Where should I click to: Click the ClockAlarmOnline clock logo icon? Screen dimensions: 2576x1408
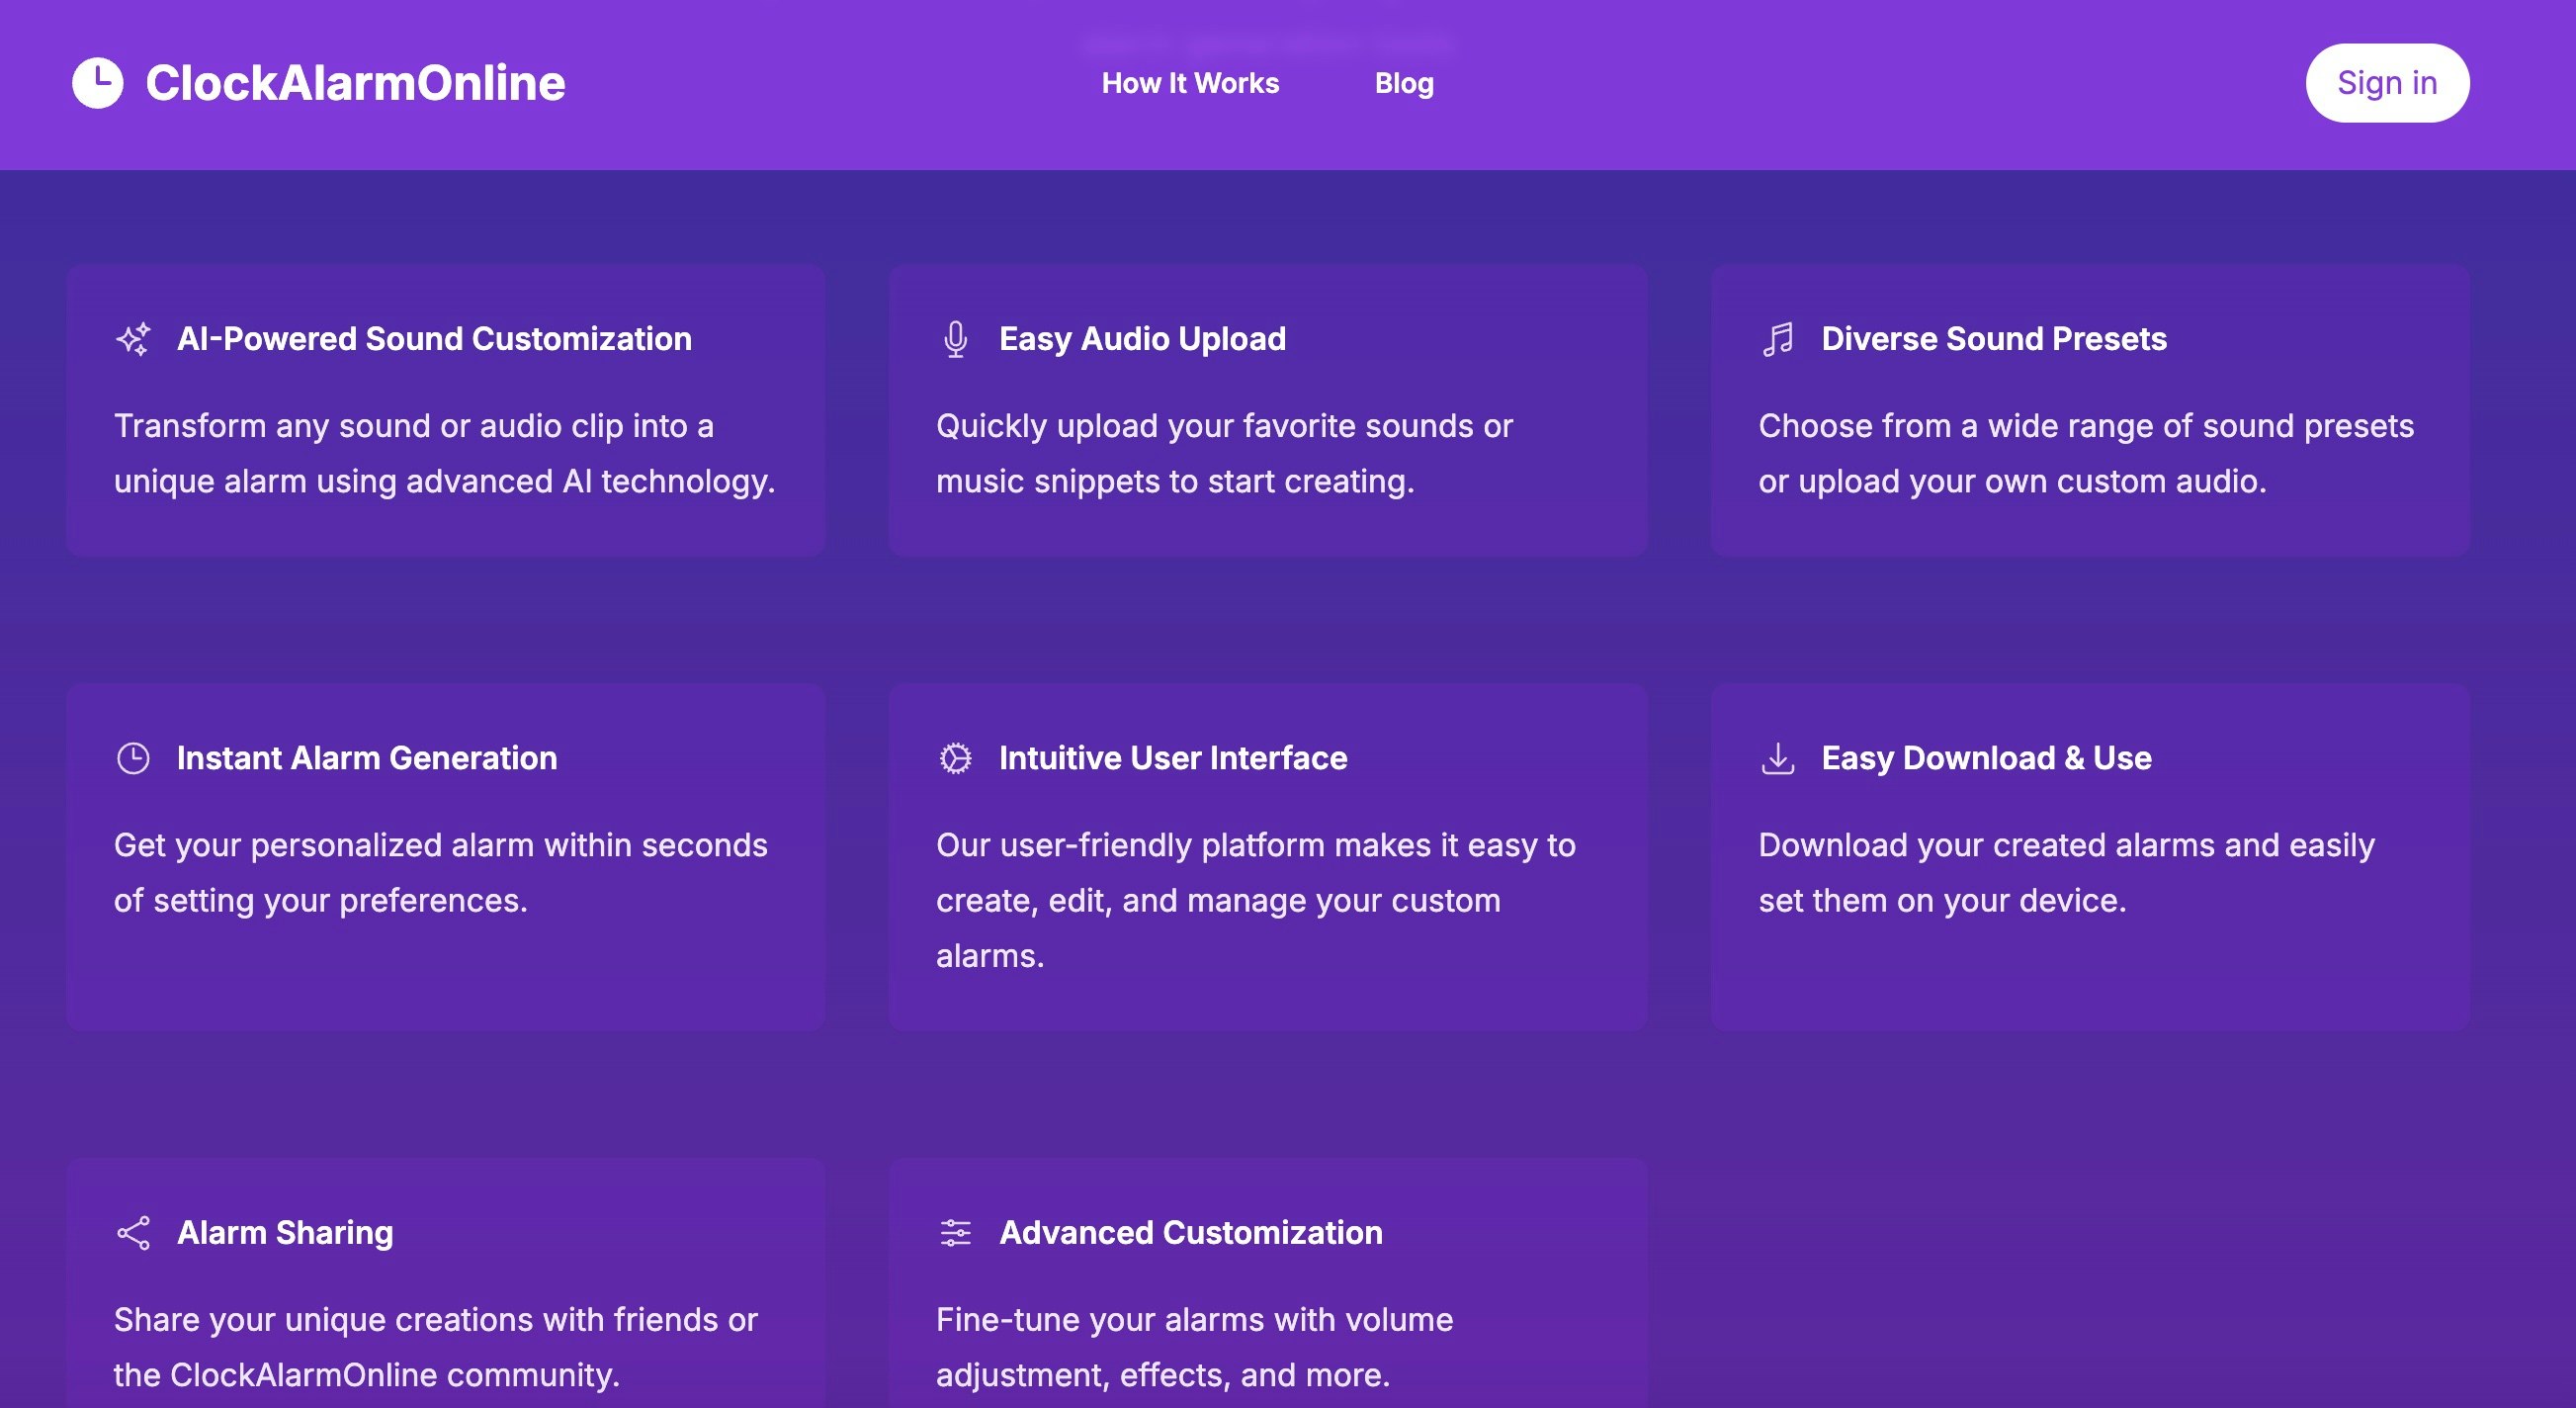[98, 83]
